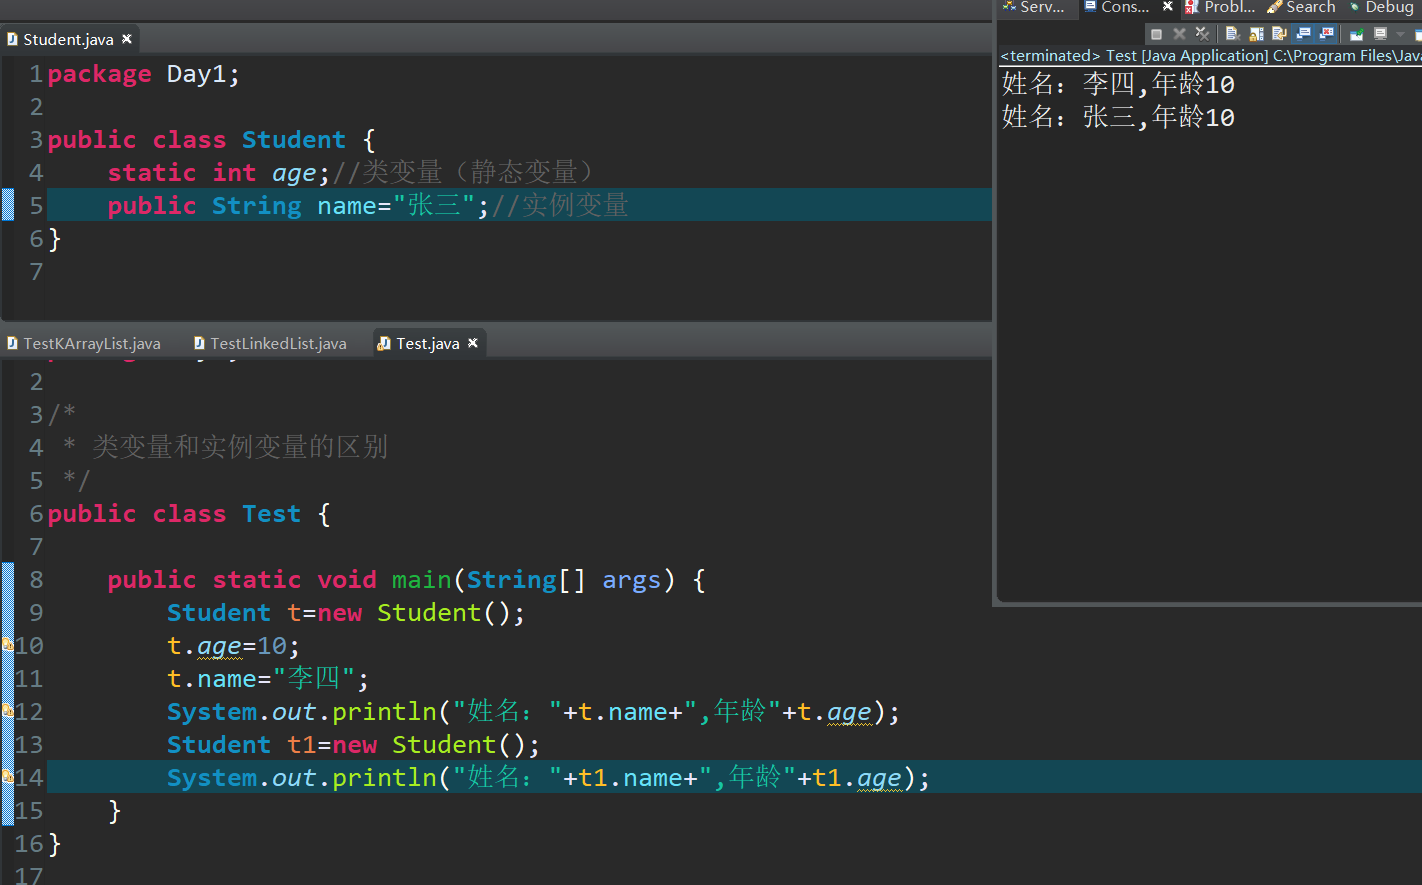Toggle show console when standard out changes

coord(1303,34)
